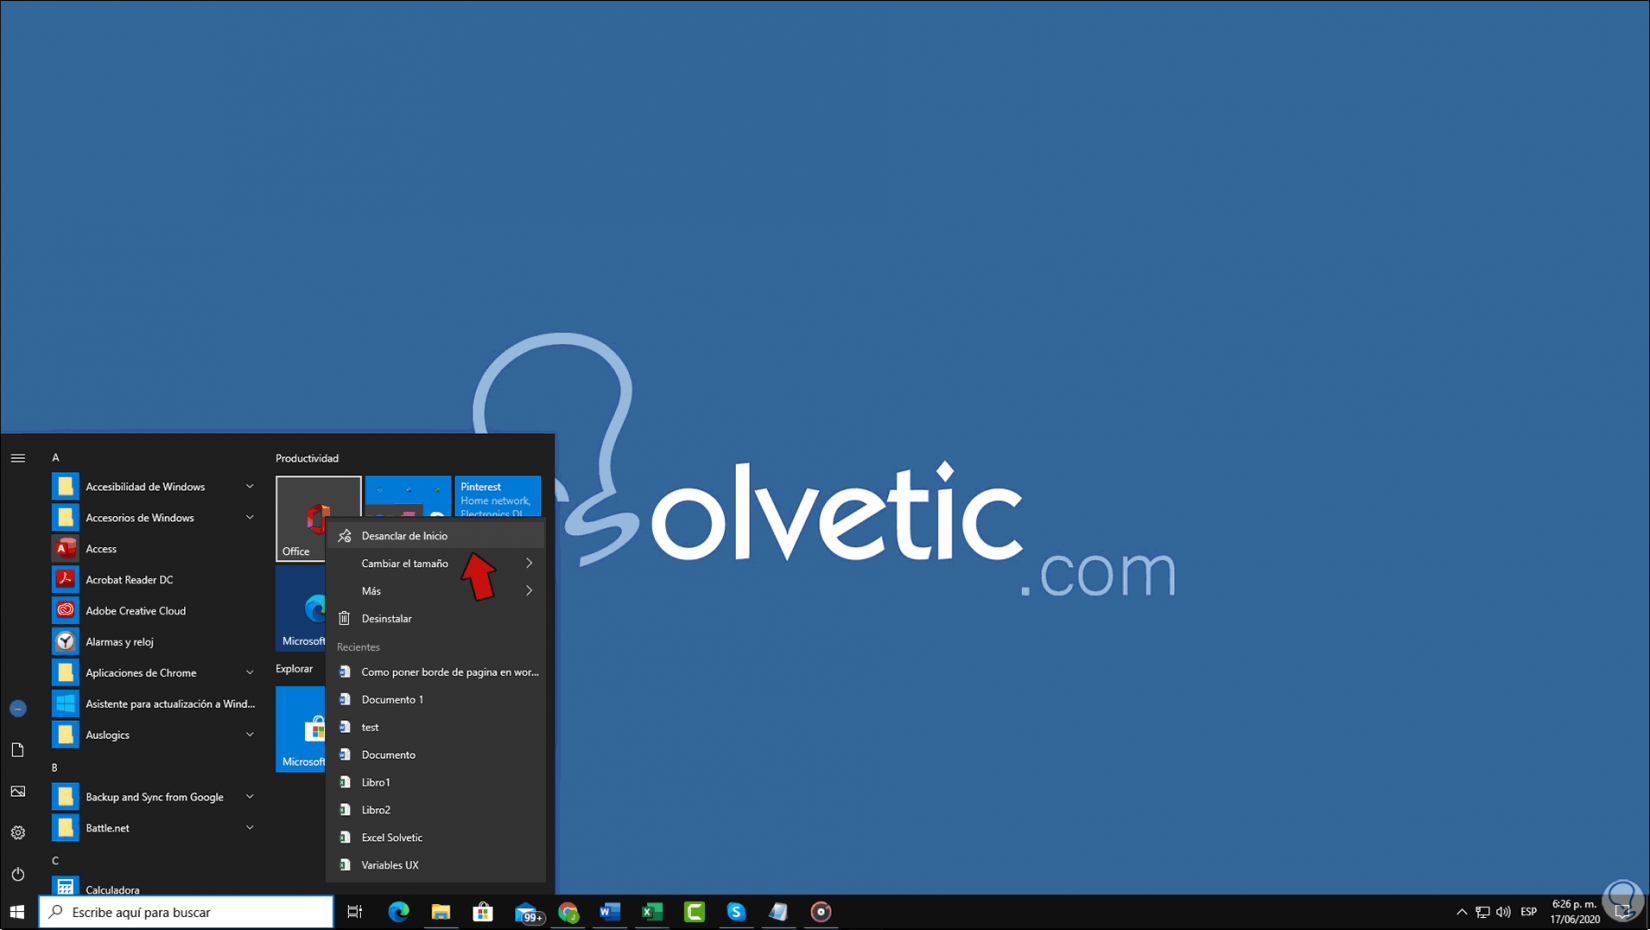1650x930 pixels.
Task: Click the Power button in Start sidebar
Action: point(18,874)
